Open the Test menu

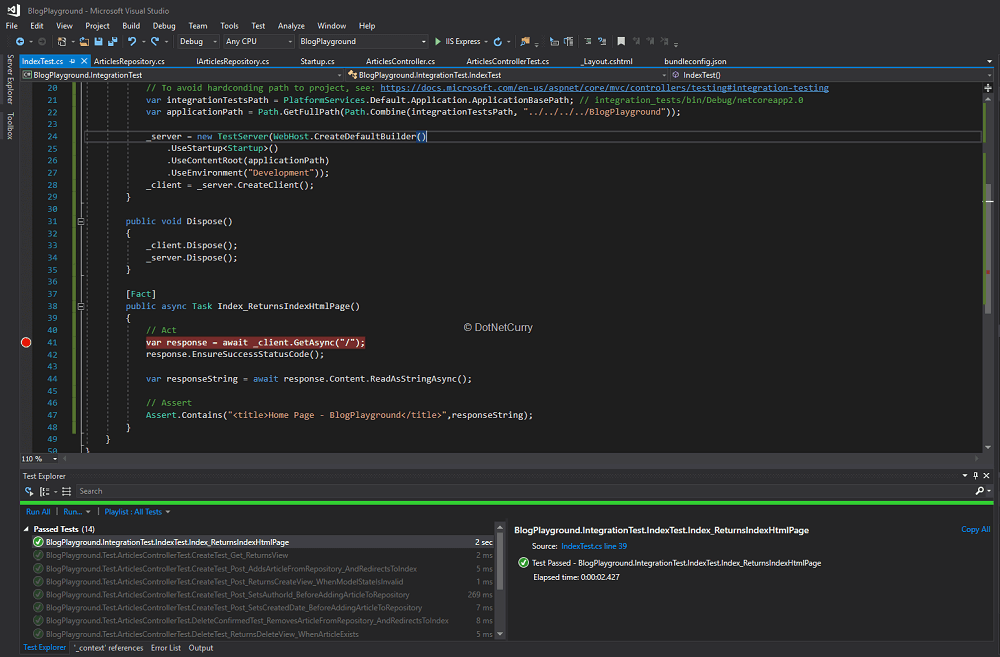[258, 26]
